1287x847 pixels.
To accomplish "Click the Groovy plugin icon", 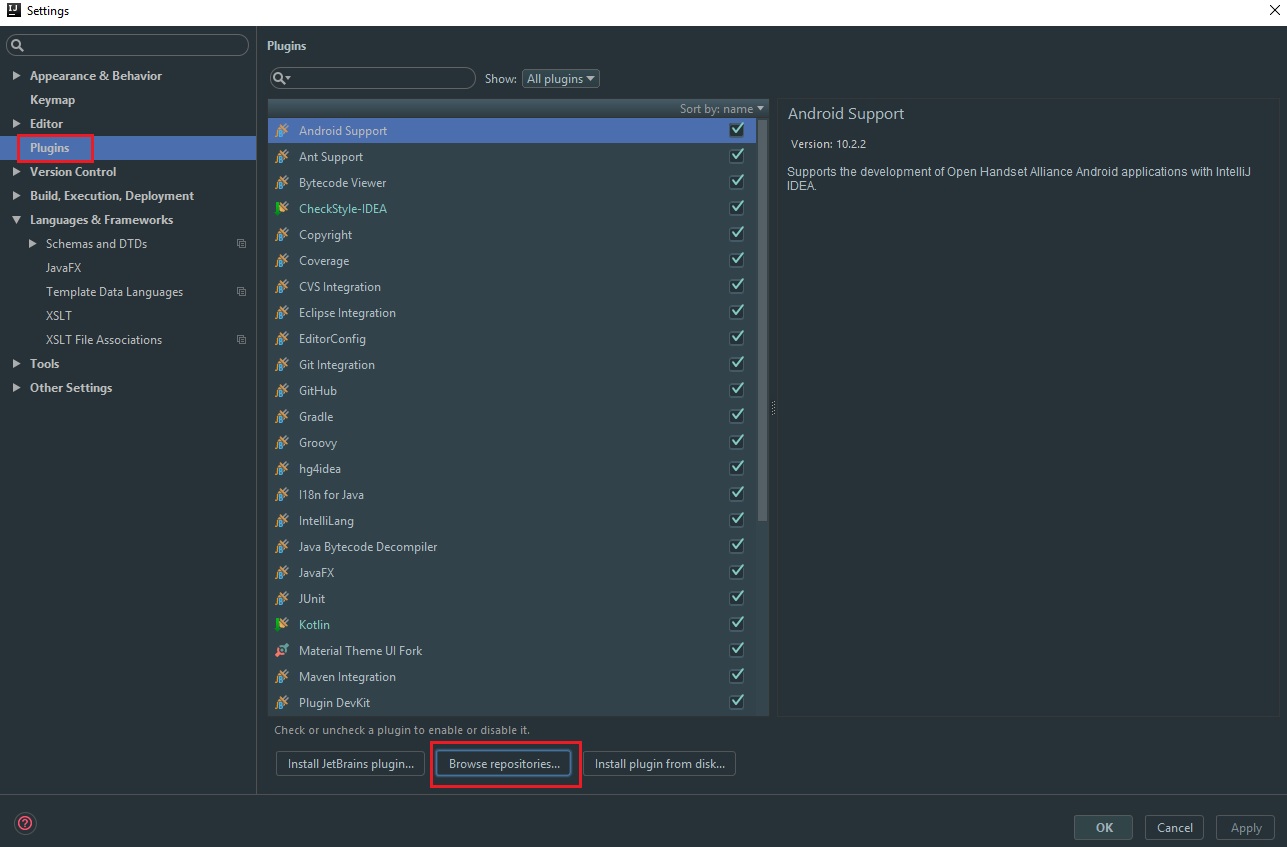I will click(x=282, y=443).
